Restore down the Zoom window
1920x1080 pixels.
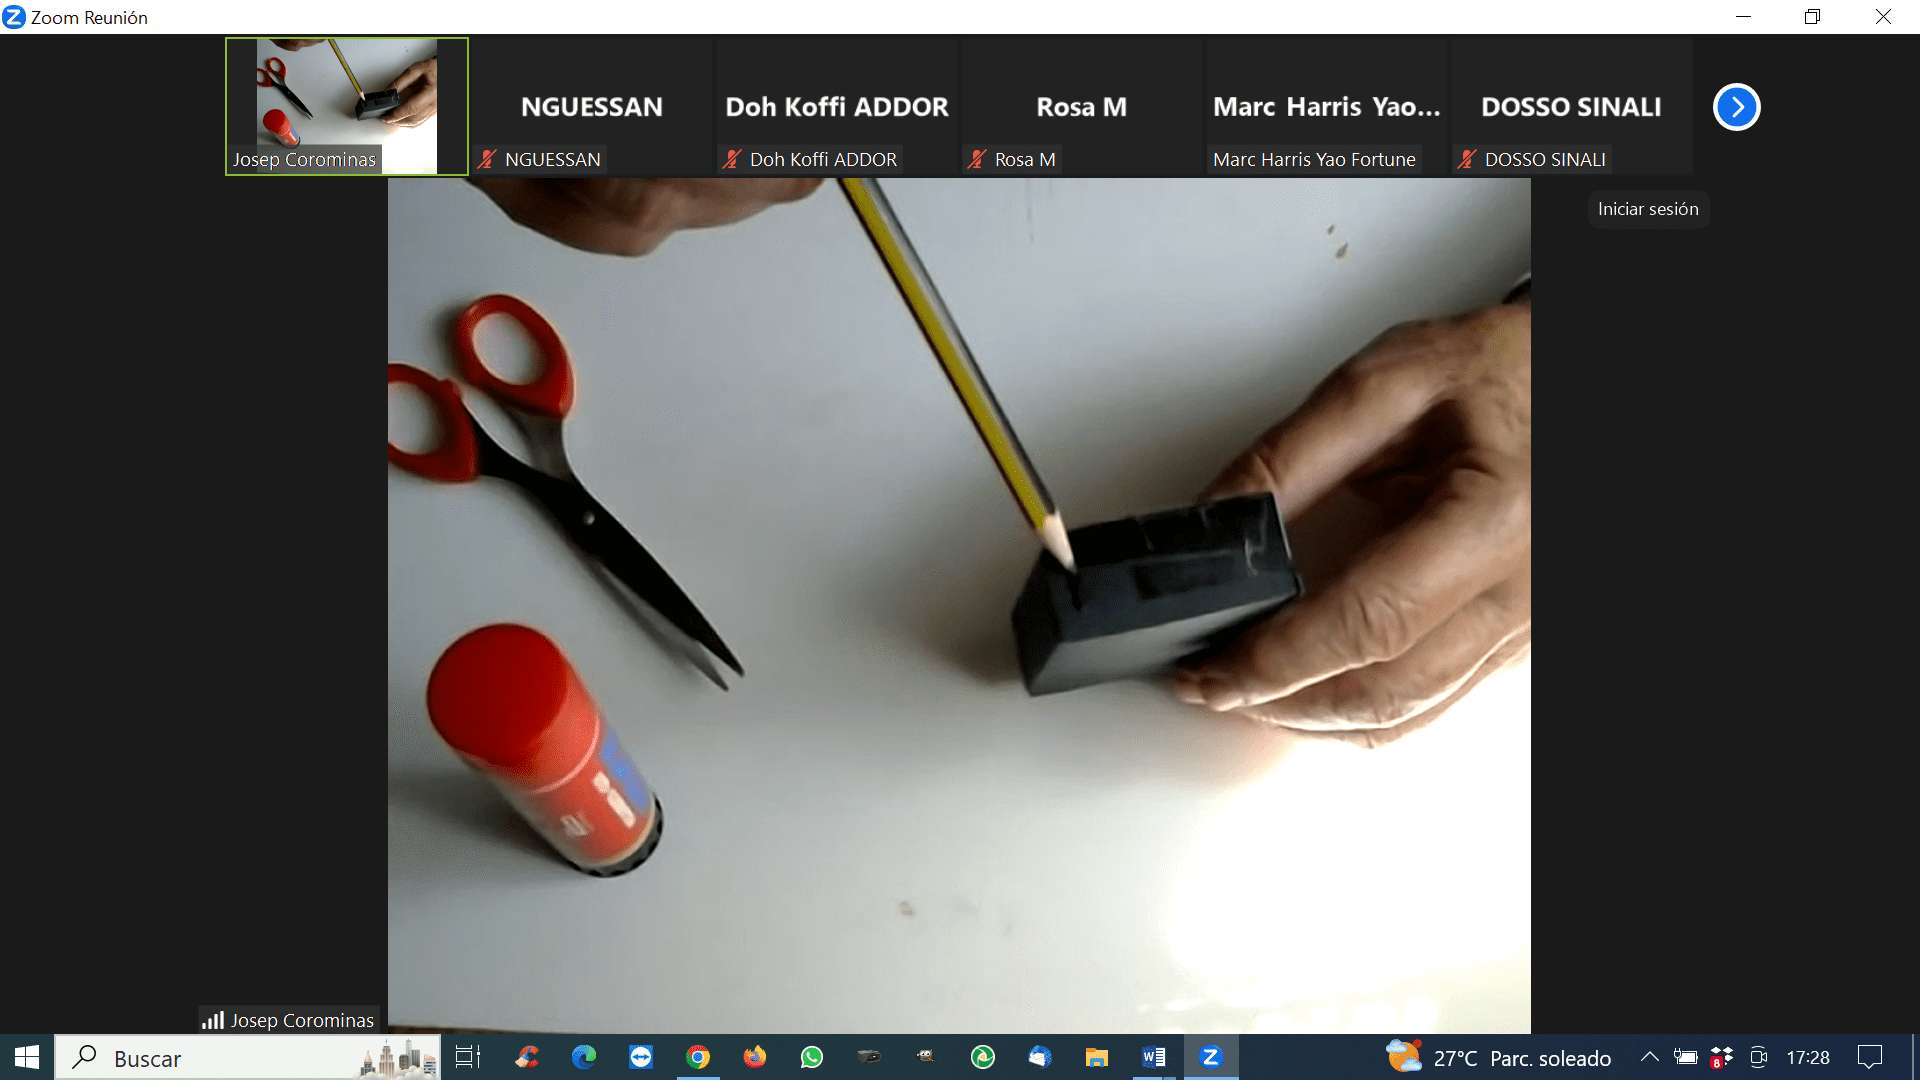coord(1812,17)
